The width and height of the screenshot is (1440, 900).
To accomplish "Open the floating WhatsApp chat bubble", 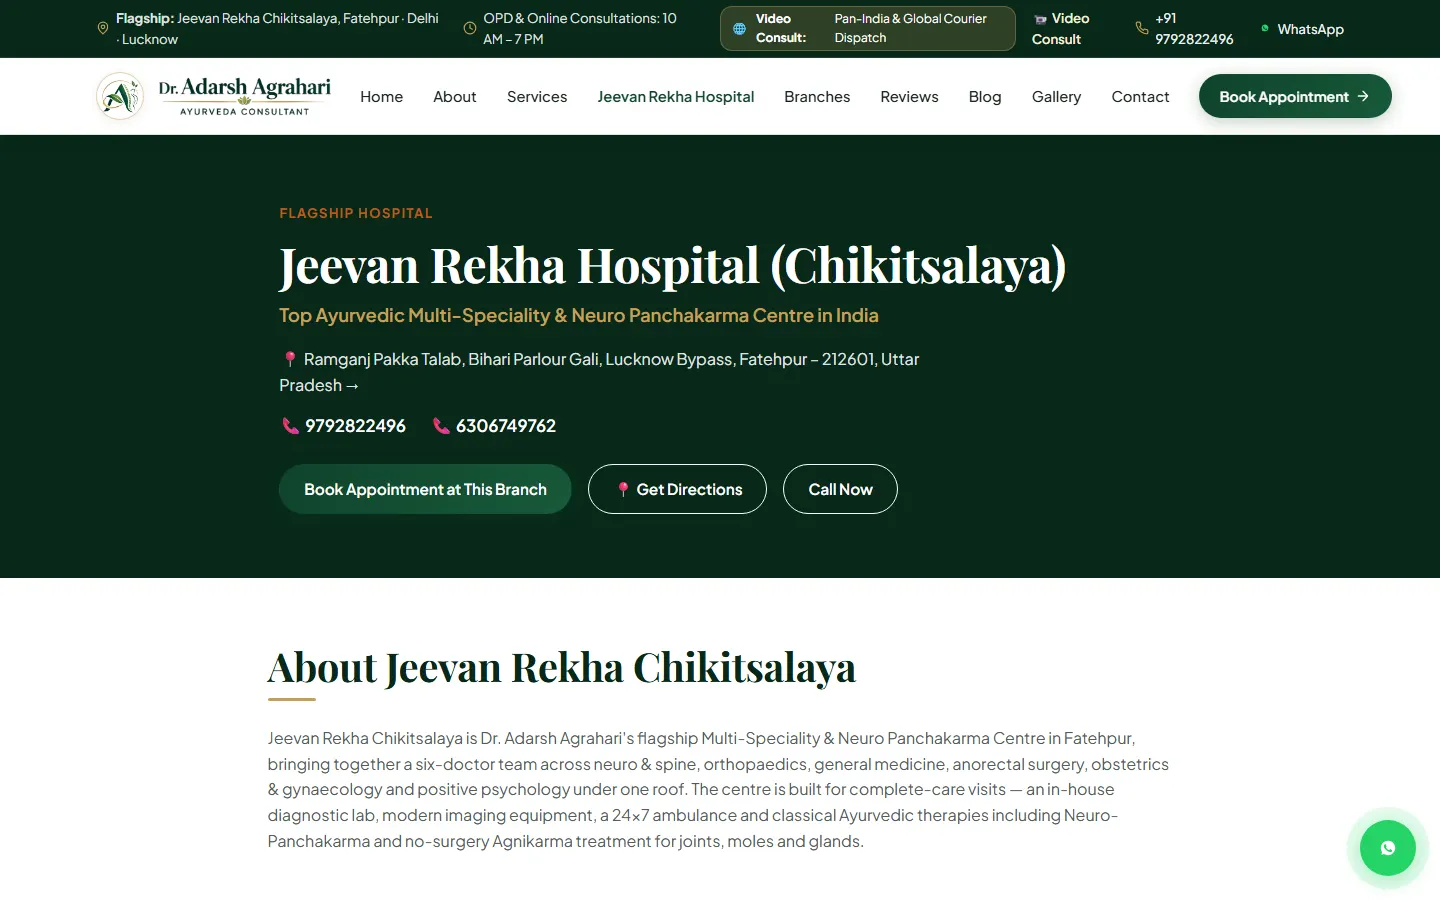I will [1388, 848].
